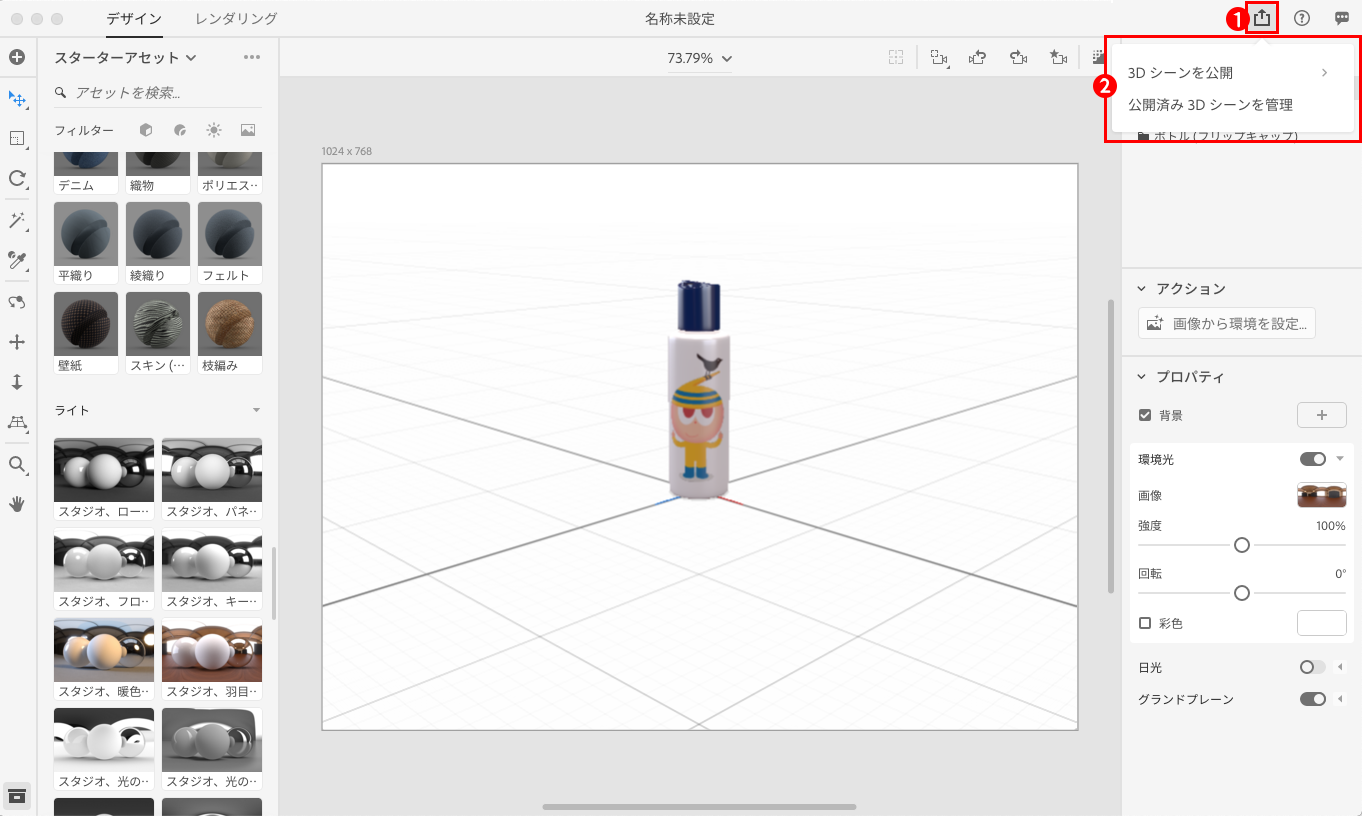Filter assets by images picture icon
The width and height of the screenshot is (1362, 816).
coord(248,130)
